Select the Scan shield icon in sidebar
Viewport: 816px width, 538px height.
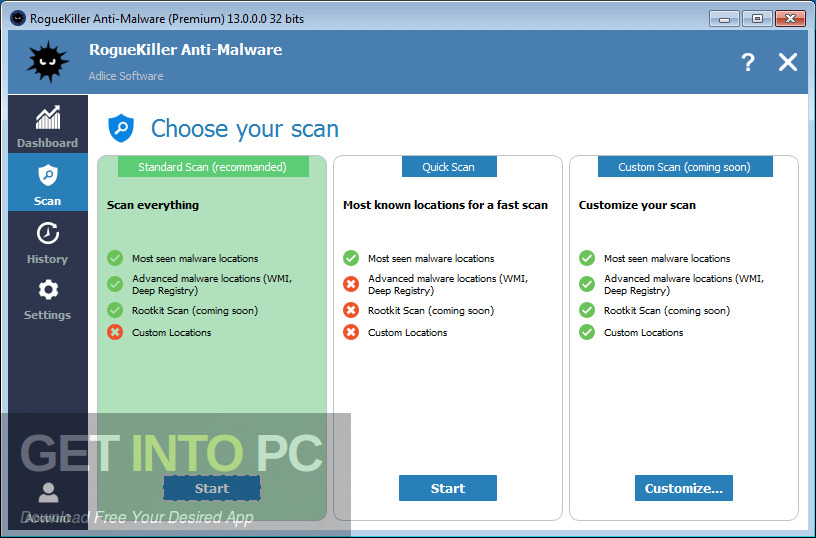tap(48, 175)
